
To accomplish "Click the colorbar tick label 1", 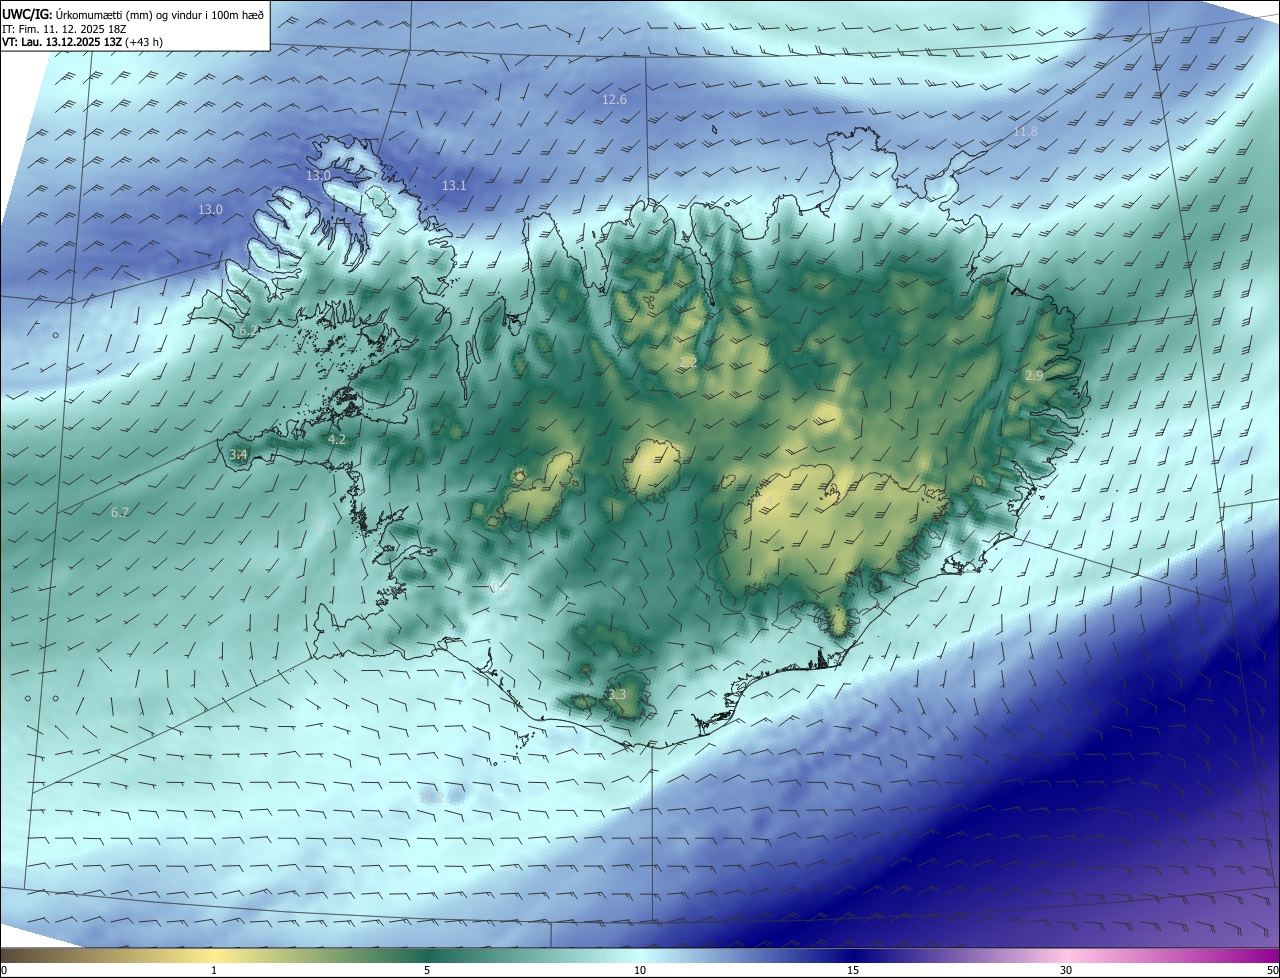I will pos(214,970).
